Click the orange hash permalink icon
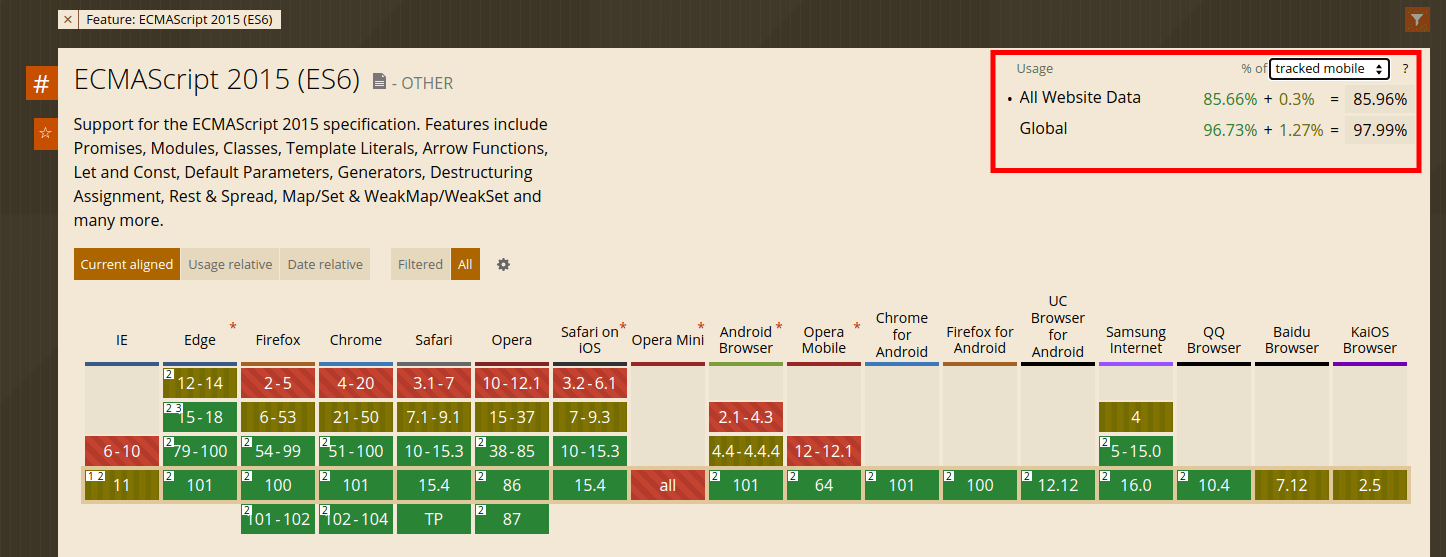 tap(41, 83)
